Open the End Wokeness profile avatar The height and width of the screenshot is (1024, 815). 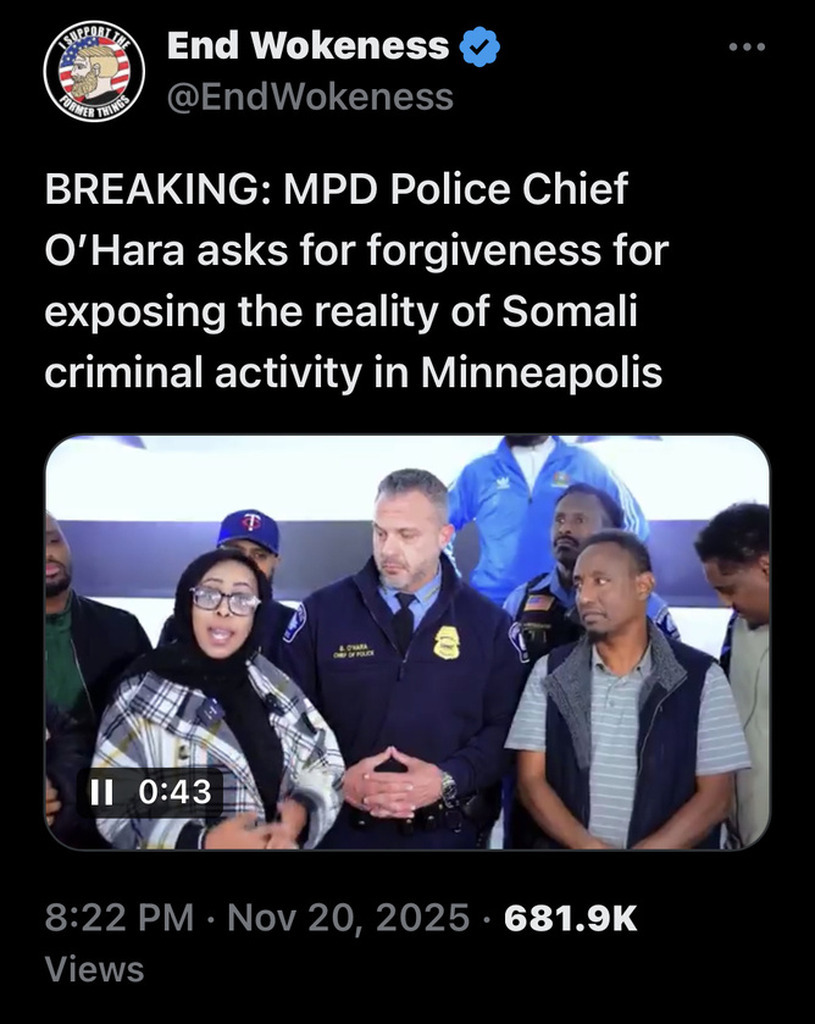coord(94,72)
